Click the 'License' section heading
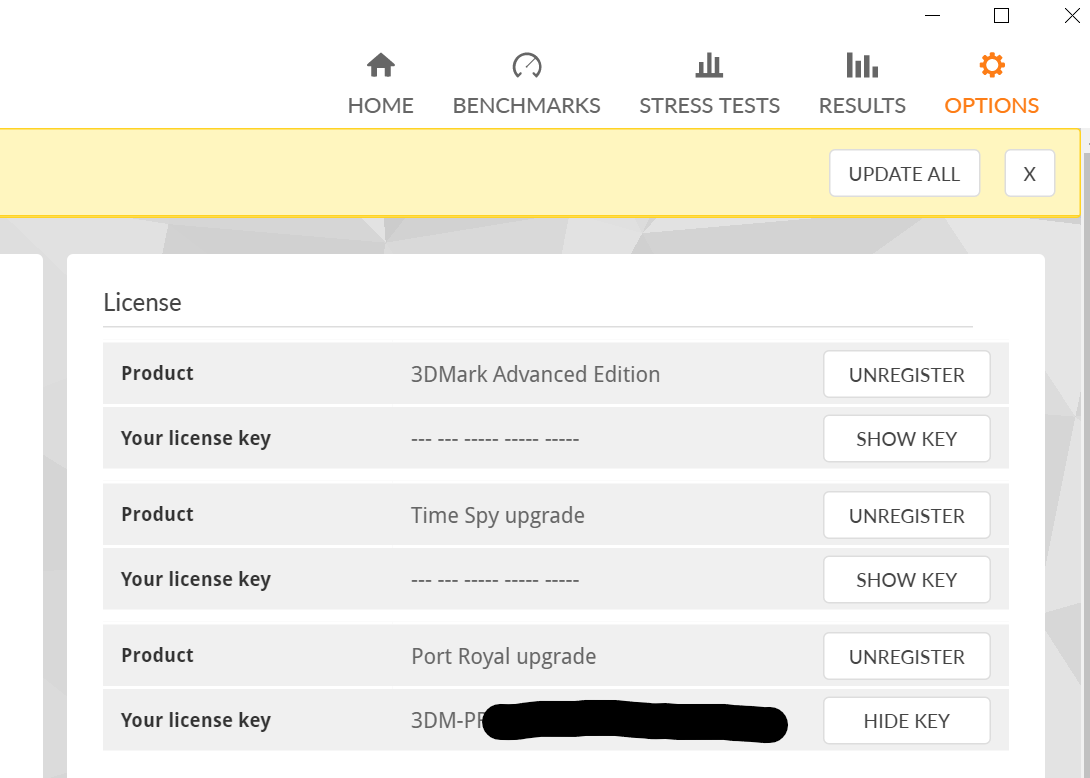The width and height of the screenshot is (1090, 778). coord(143,302)
